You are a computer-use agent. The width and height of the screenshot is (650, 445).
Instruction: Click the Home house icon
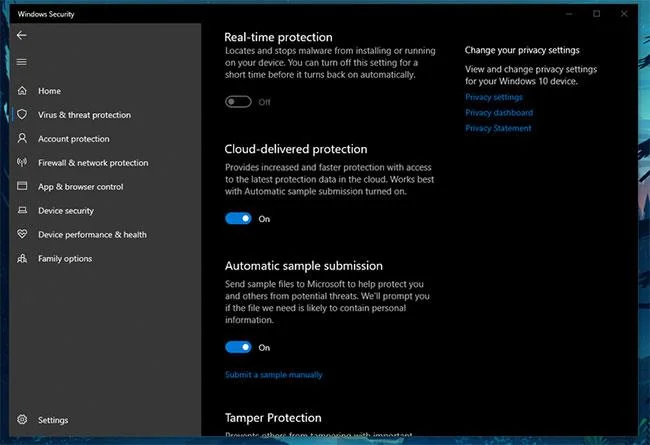(x=22, y=90)
